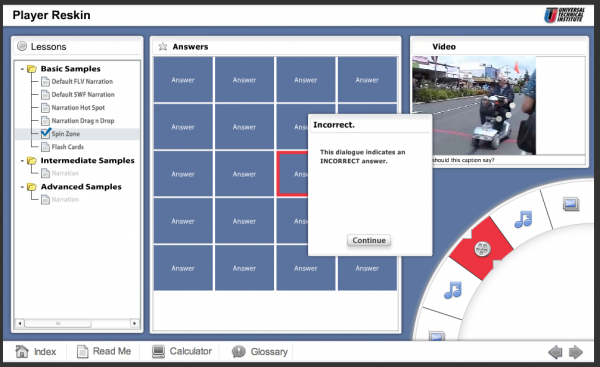Screen dimensions: 600x367
Task: Click the Answers panel heading
Action: coord(190,47)
